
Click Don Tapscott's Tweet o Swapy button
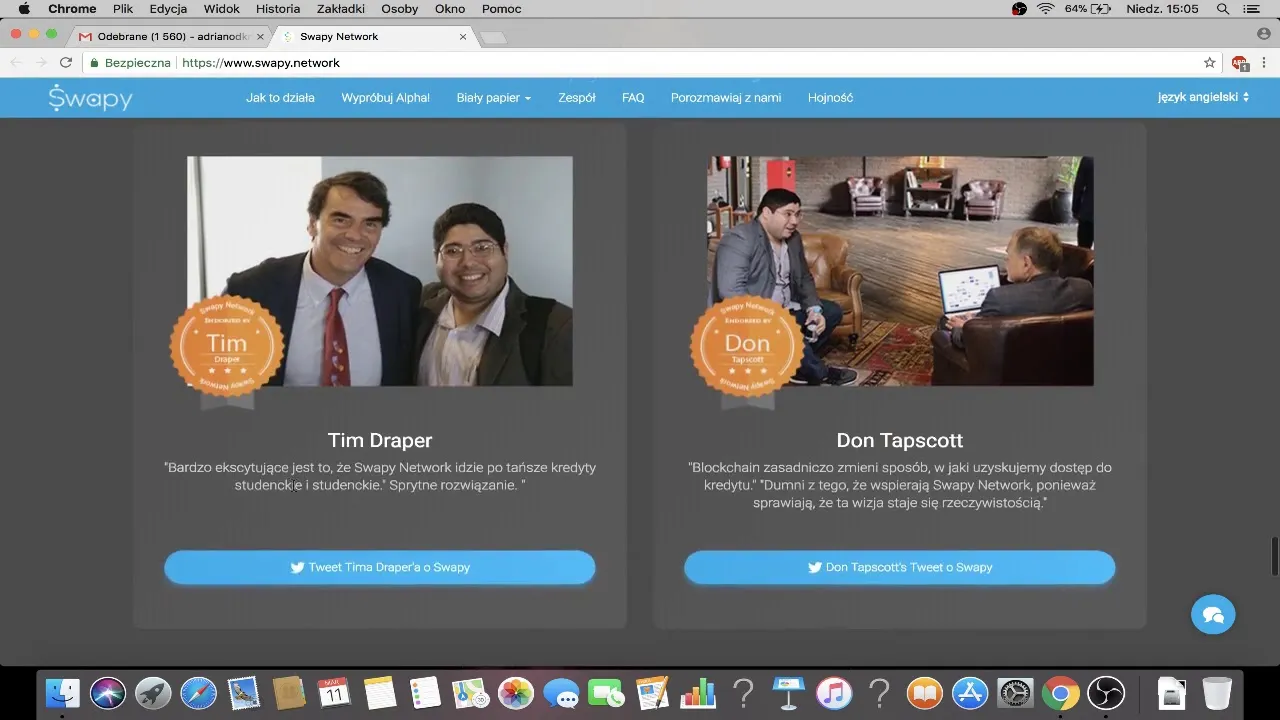900,567
